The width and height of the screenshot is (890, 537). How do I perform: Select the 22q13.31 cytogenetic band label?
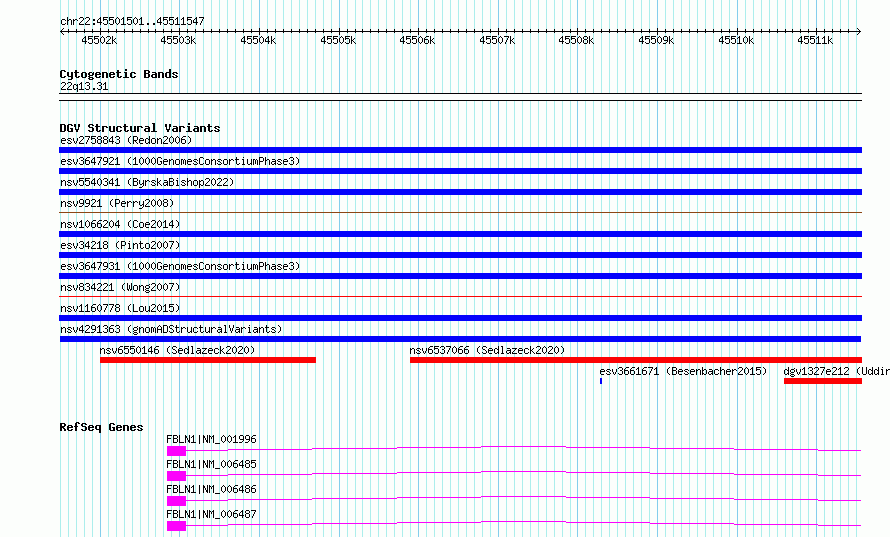84,86
